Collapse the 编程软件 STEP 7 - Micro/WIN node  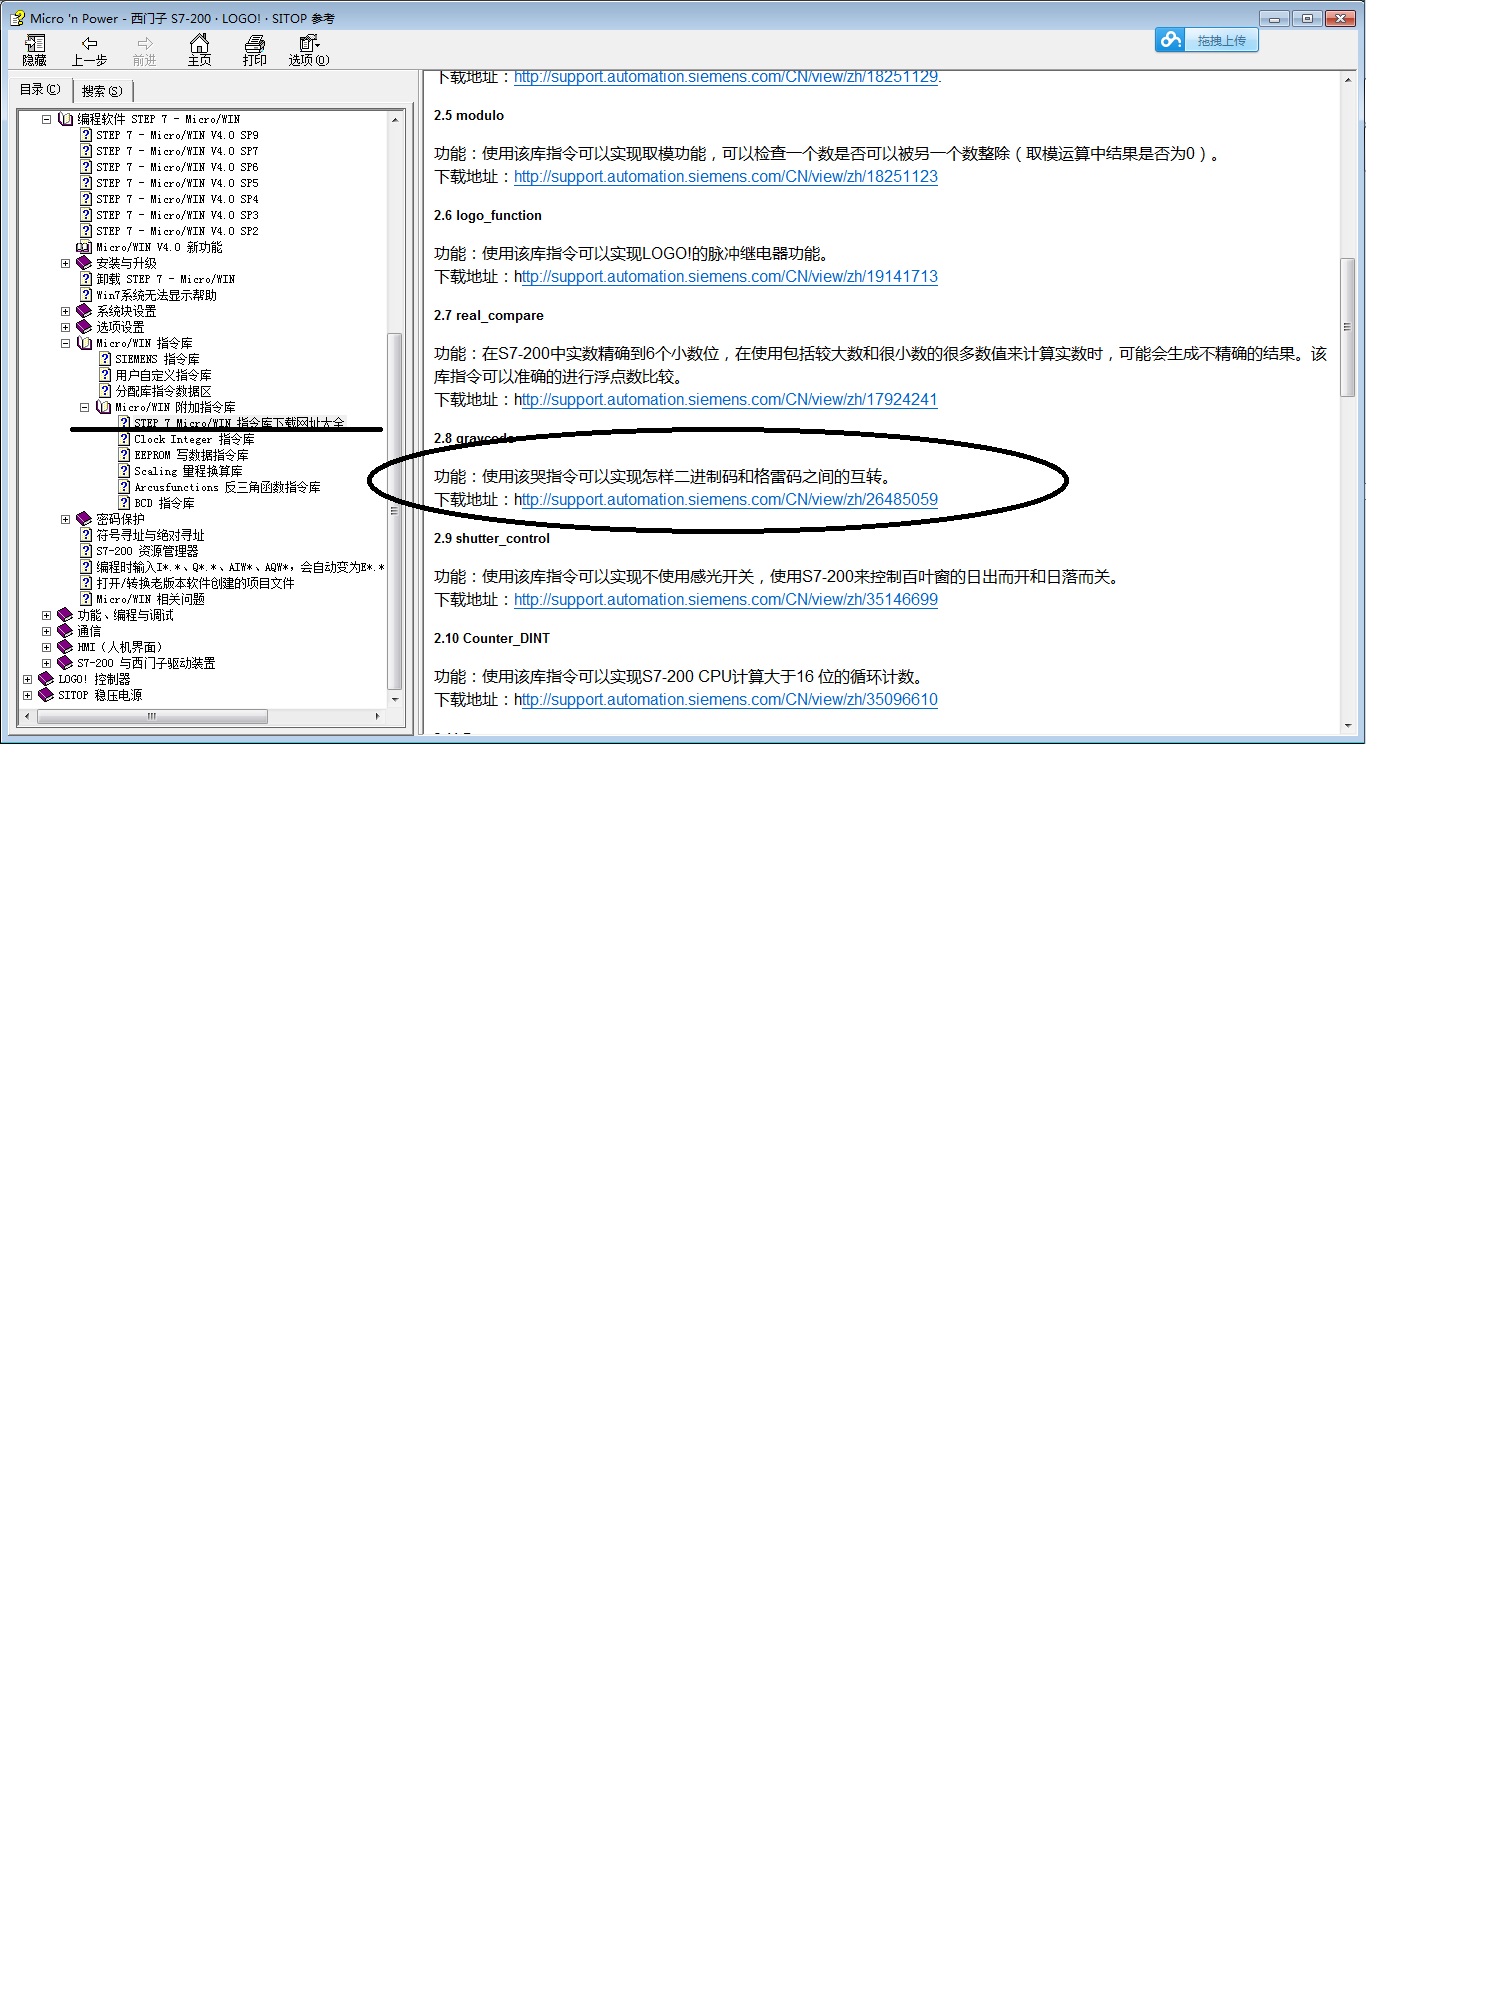[x=46, y=119]
